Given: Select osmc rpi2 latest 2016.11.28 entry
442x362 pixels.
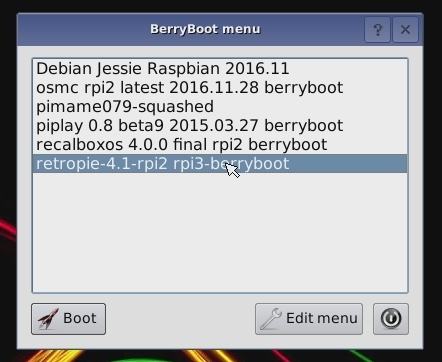Looking at the screenshot, I should (x=220, y=88).
